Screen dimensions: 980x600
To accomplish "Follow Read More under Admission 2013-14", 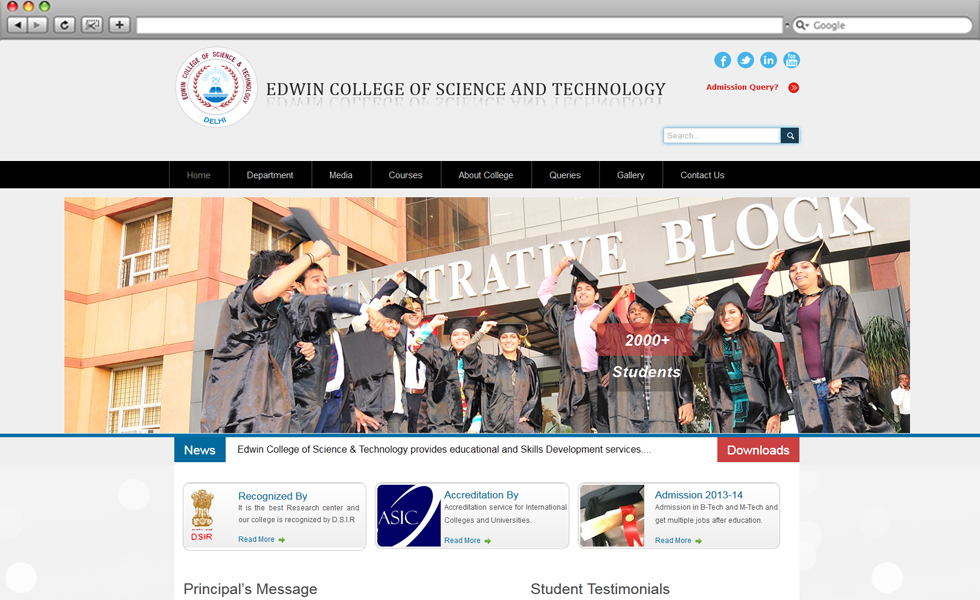I will pos(674,541).
